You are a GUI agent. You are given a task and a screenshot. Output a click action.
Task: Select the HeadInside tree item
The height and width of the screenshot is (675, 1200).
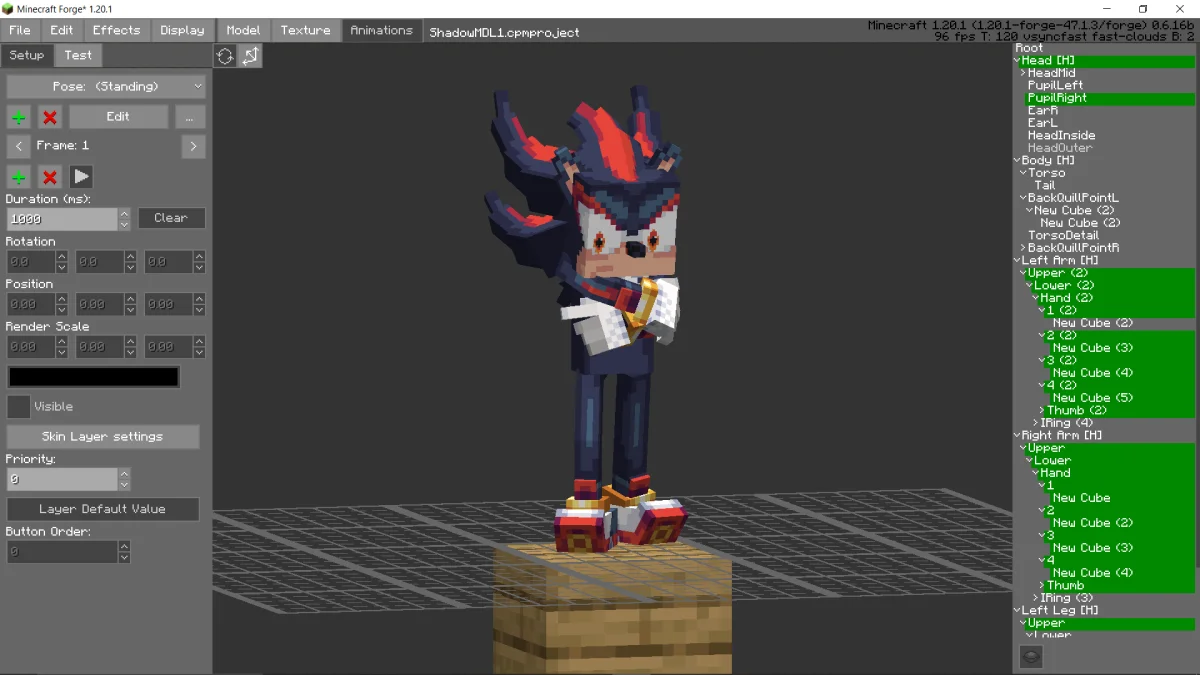coord(1061,136)
